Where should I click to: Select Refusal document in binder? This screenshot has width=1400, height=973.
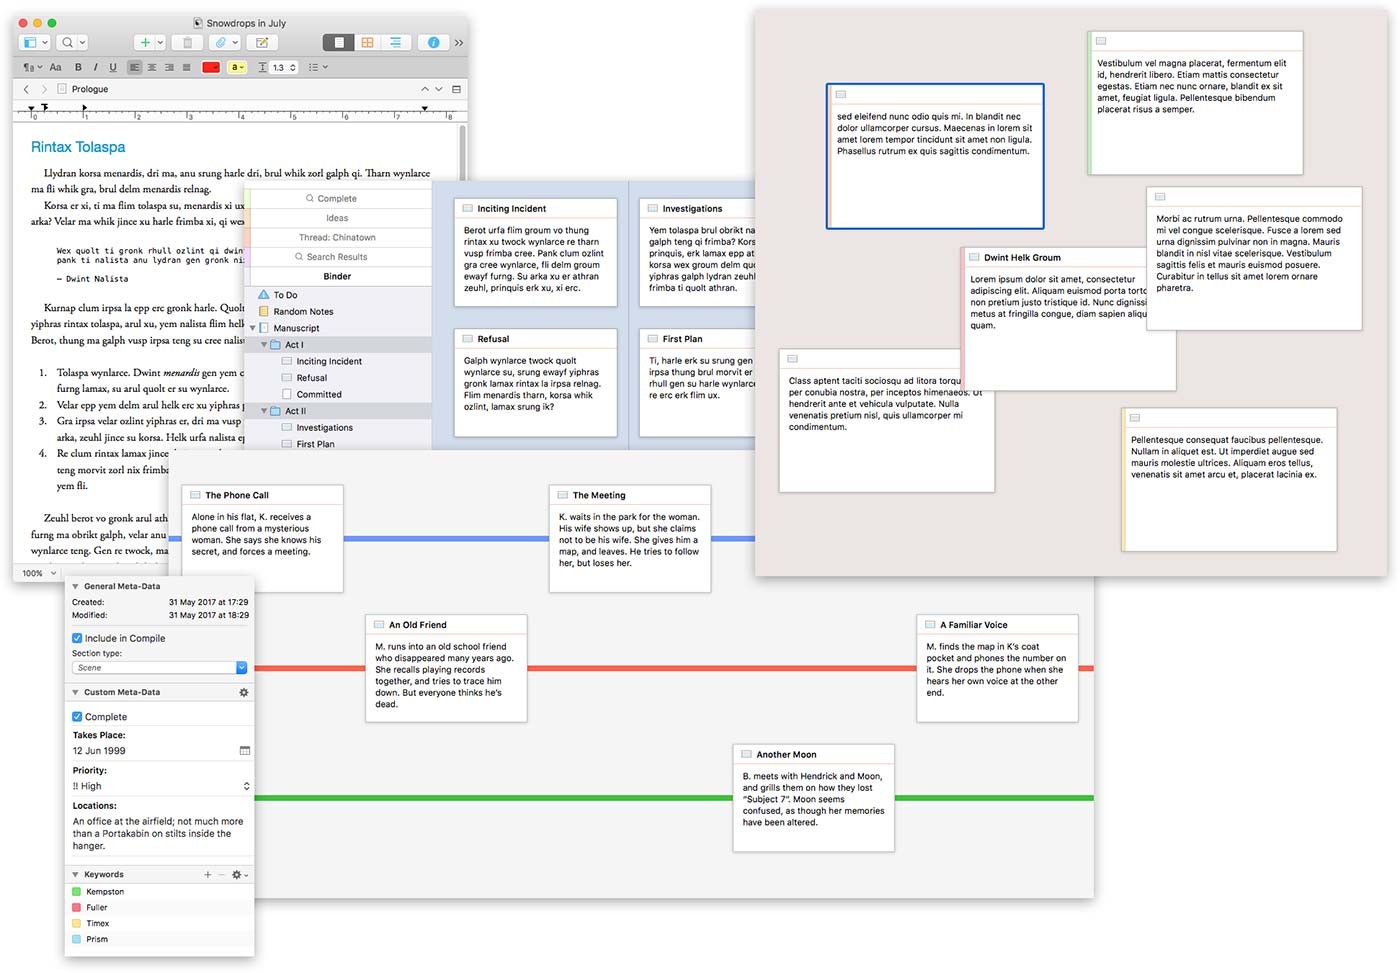pos(312,378)
